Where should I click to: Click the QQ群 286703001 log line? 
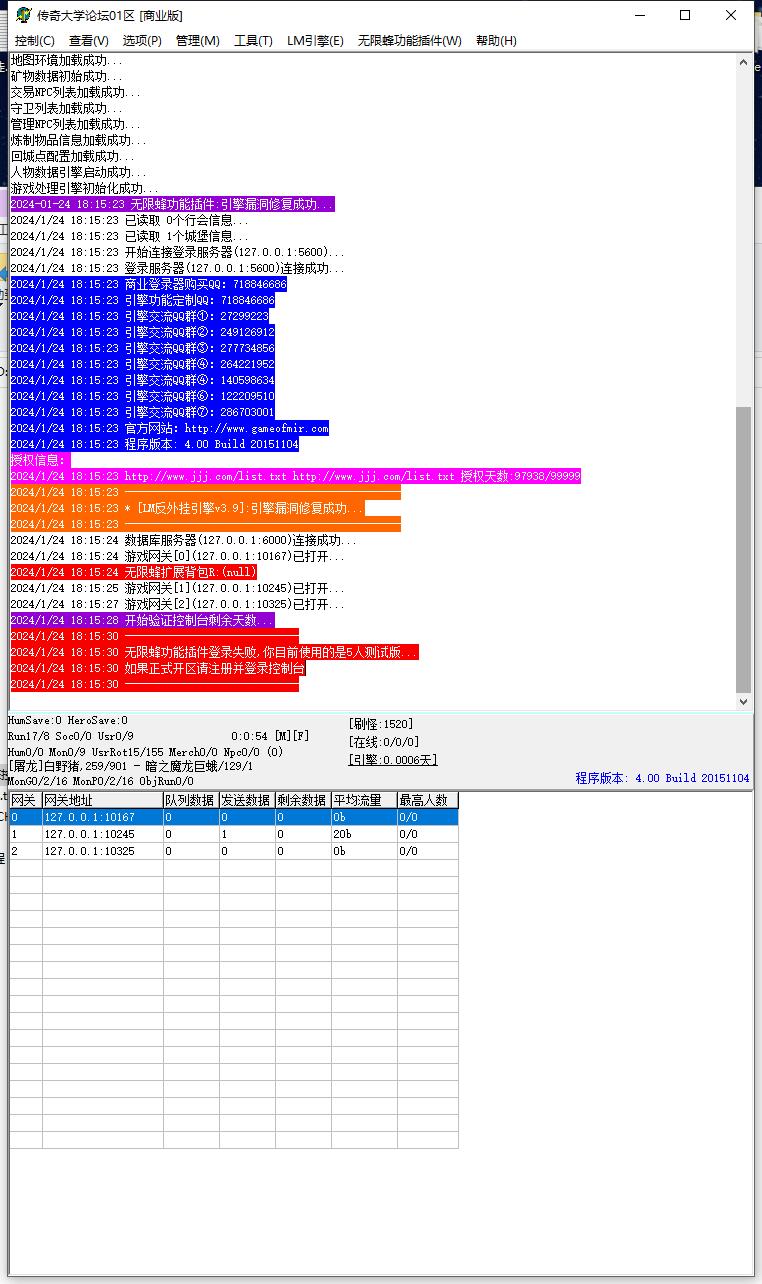(142, 412)
